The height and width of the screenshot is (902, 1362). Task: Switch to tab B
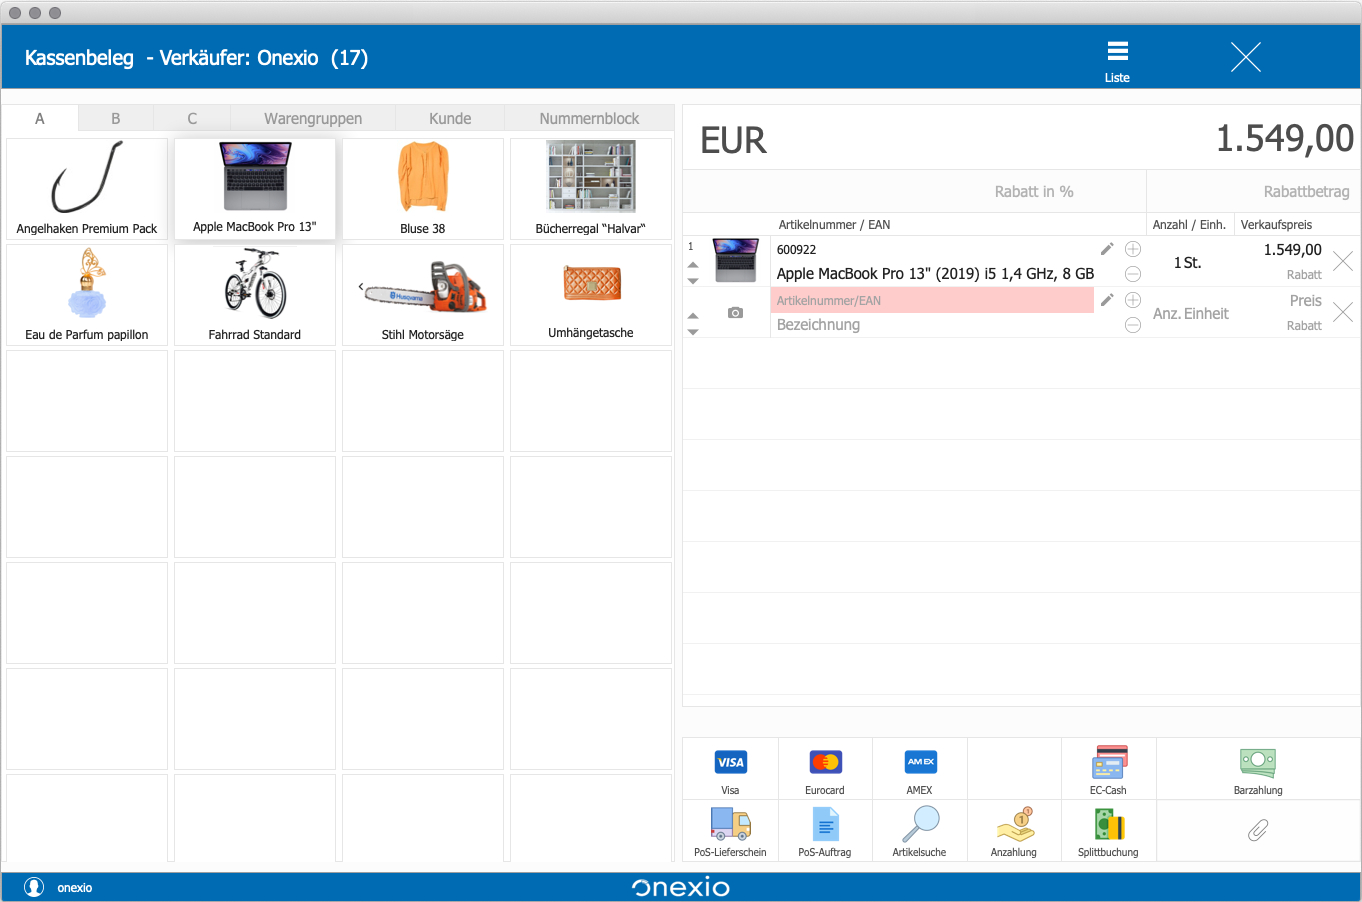116,118
